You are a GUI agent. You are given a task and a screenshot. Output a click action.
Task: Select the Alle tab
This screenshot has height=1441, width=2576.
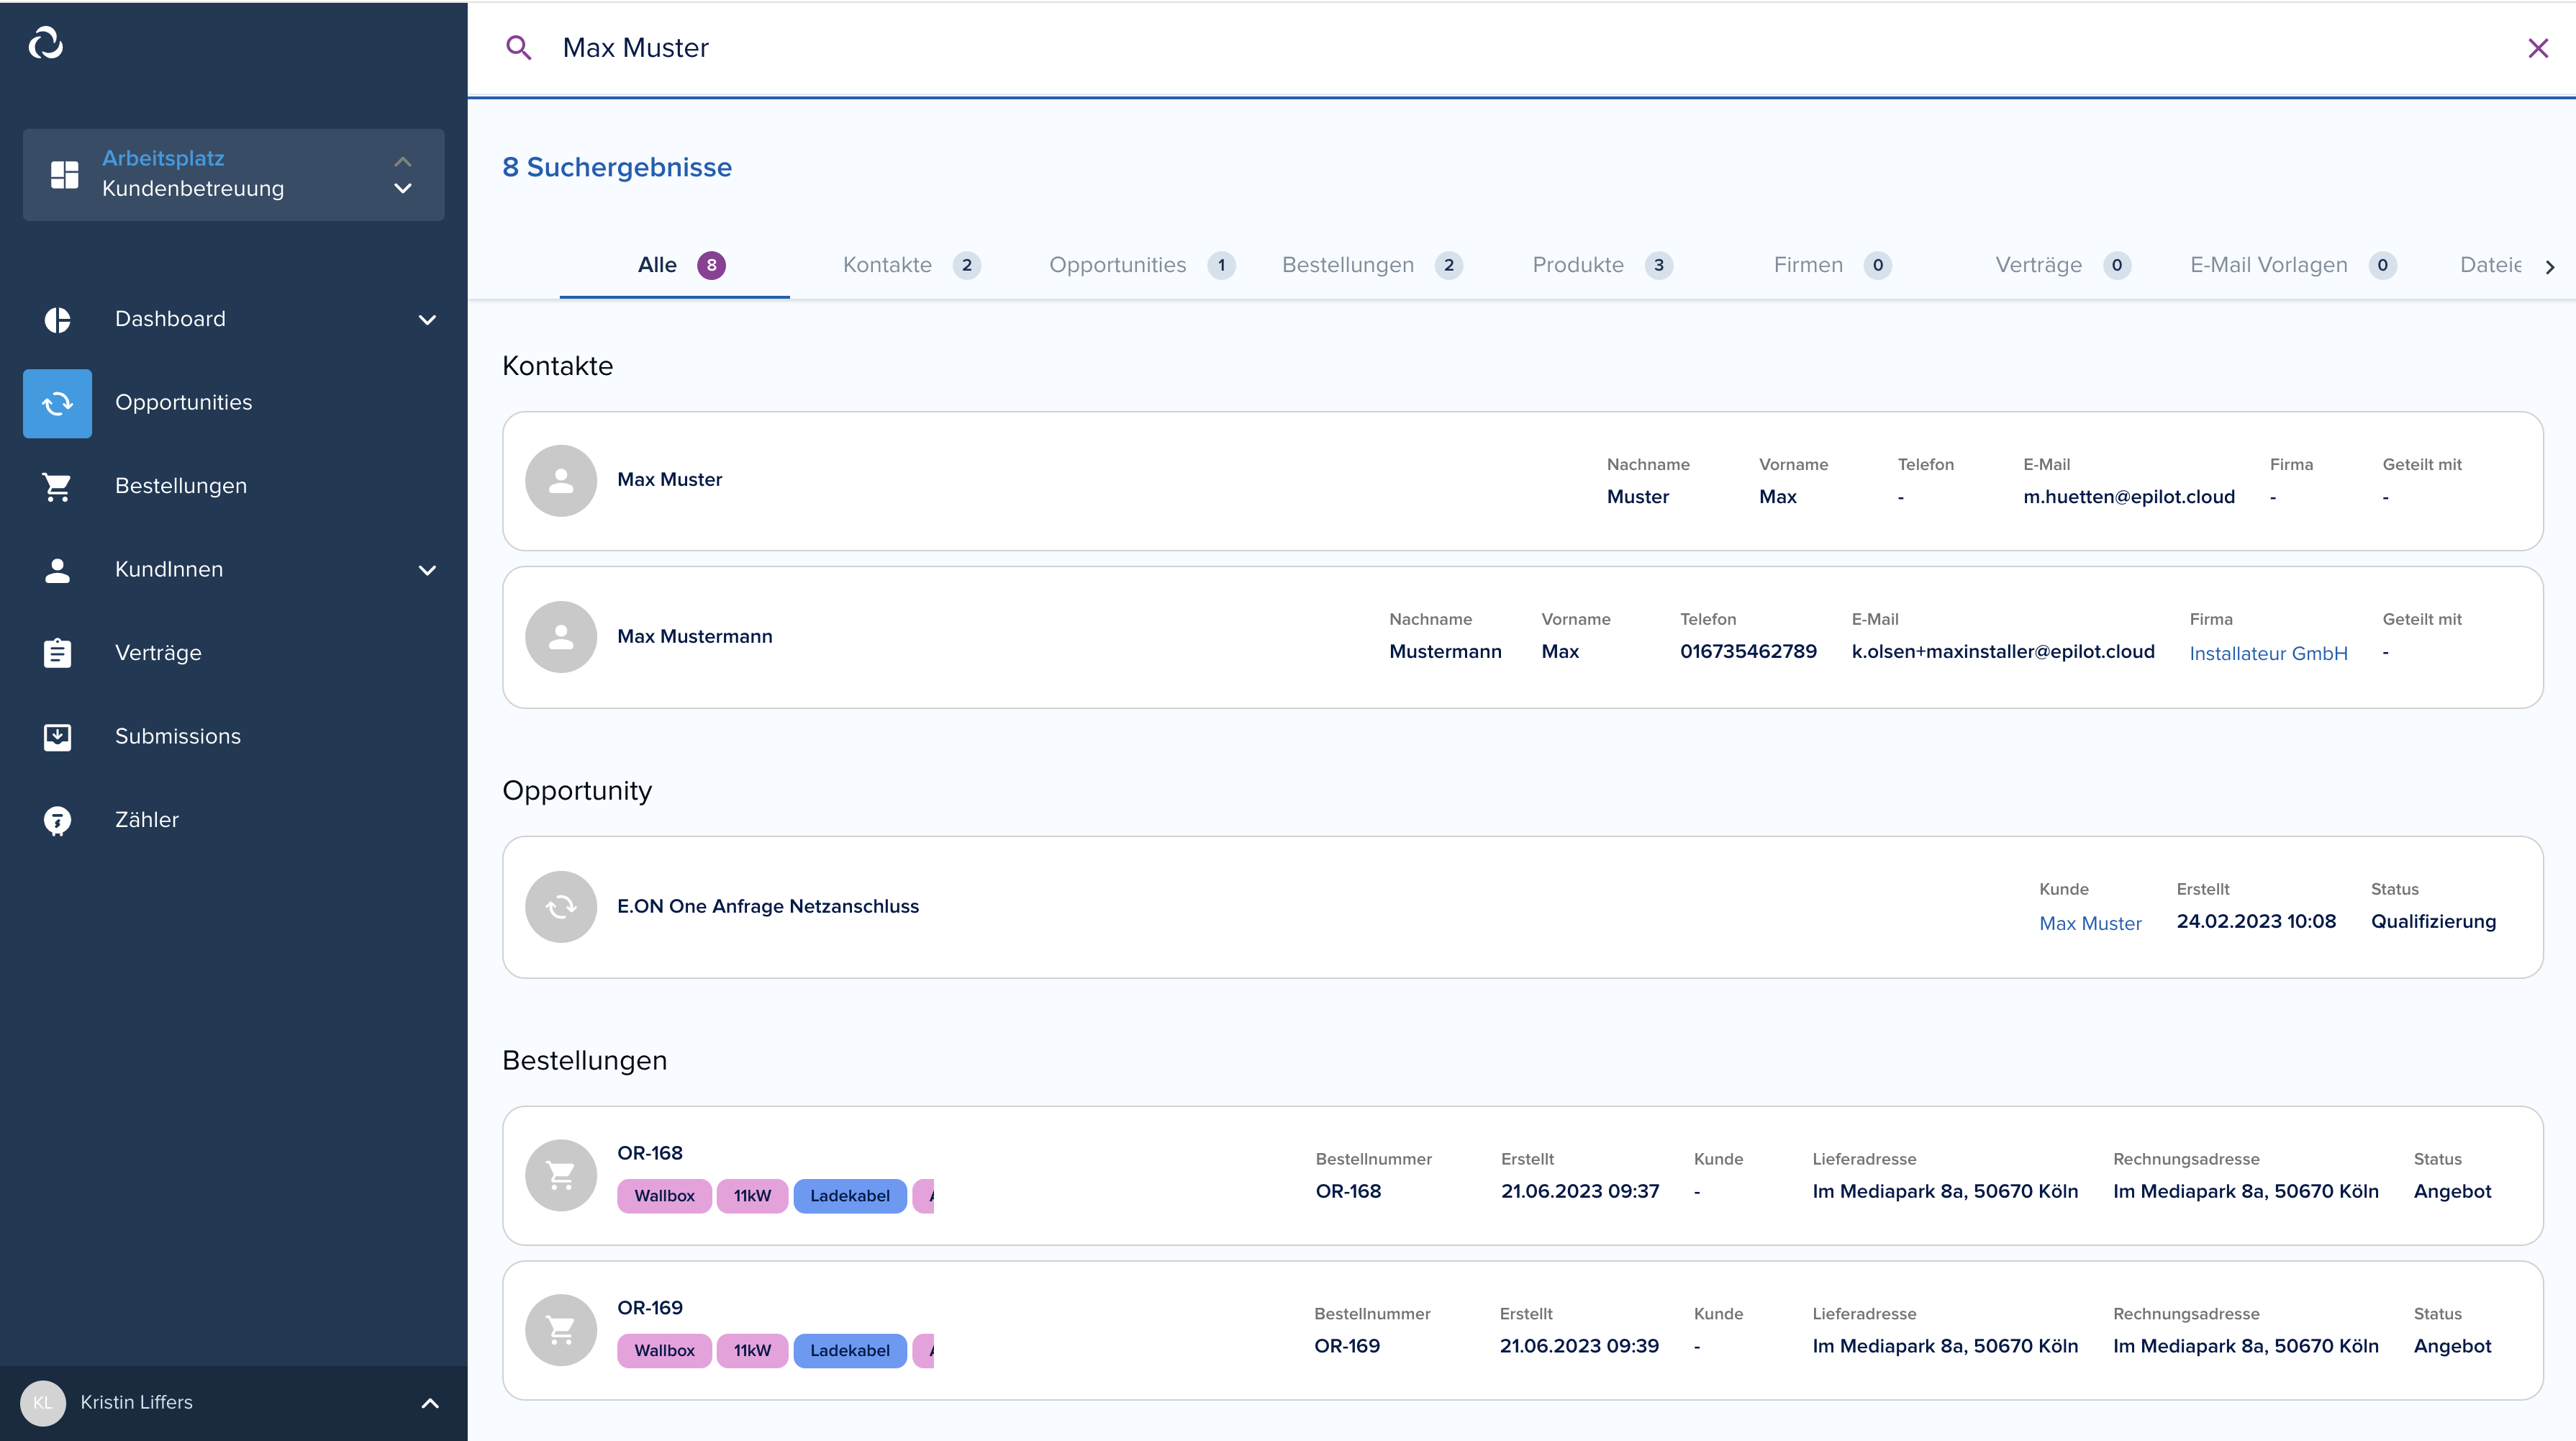tap(675, 265)
